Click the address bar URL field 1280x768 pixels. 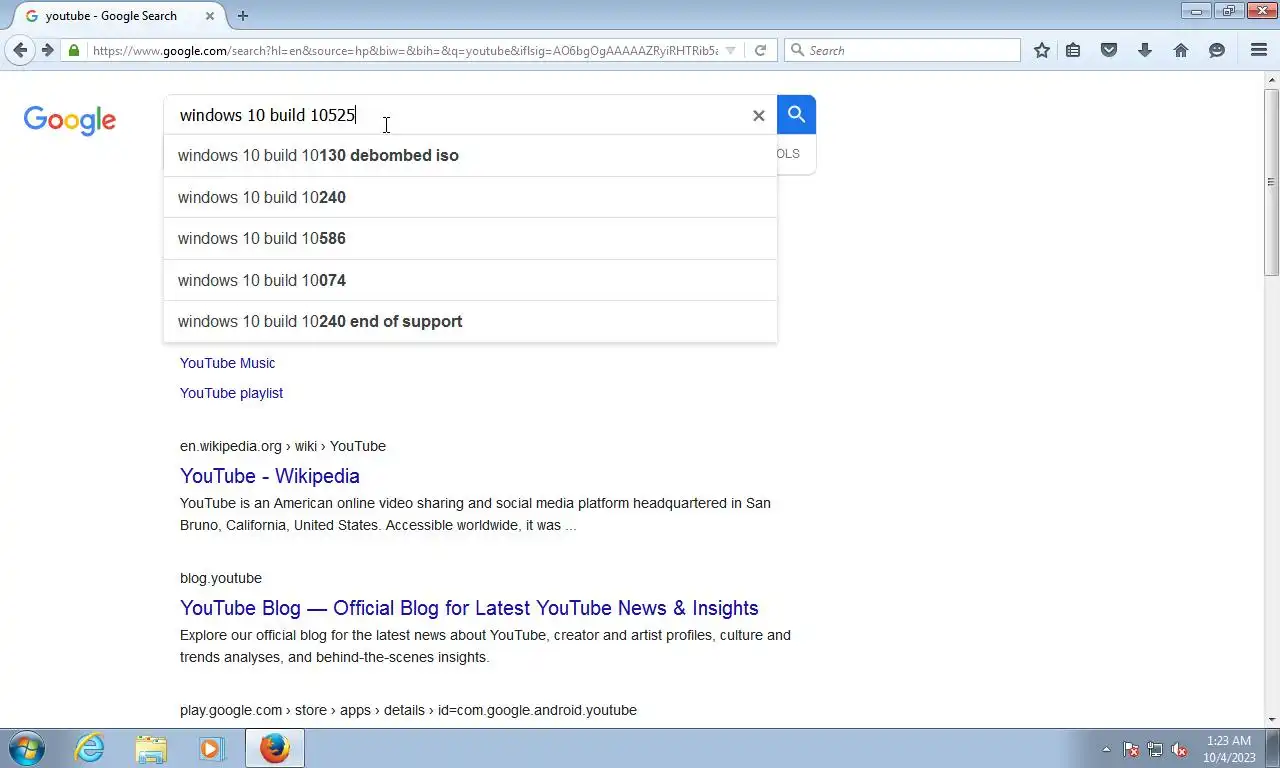pyautogui.click(x=405, y=50)
